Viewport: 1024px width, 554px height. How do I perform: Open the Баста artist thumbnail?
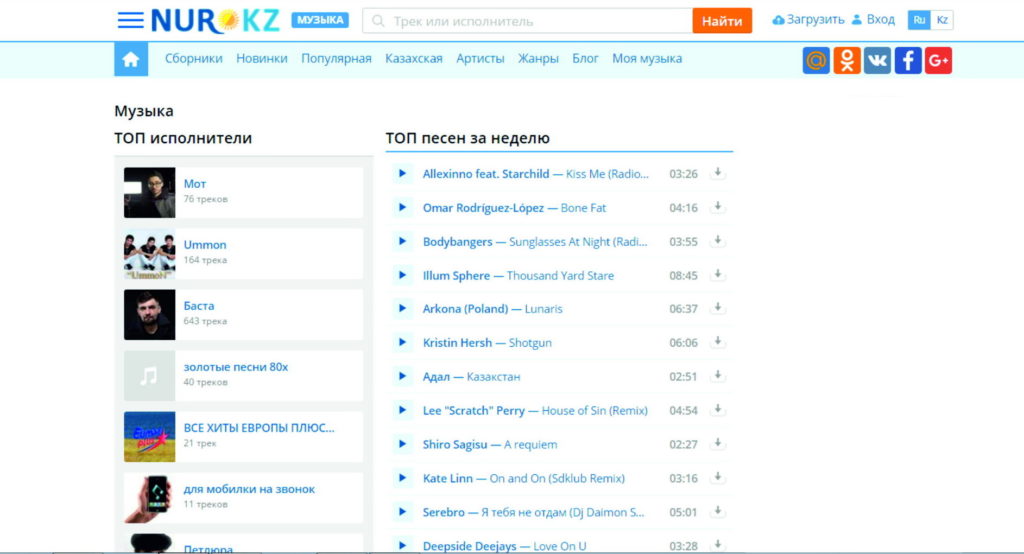pyautogui.click(x=150, y=315)
